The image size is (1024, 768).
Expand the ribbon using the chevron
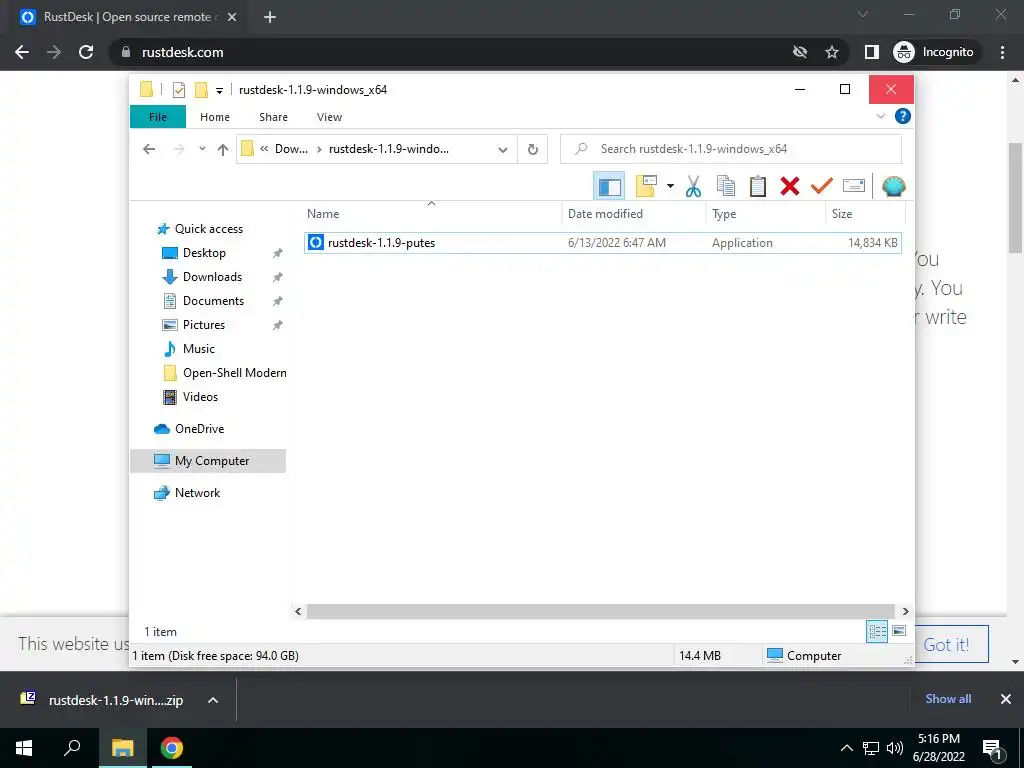click(880, 116)
